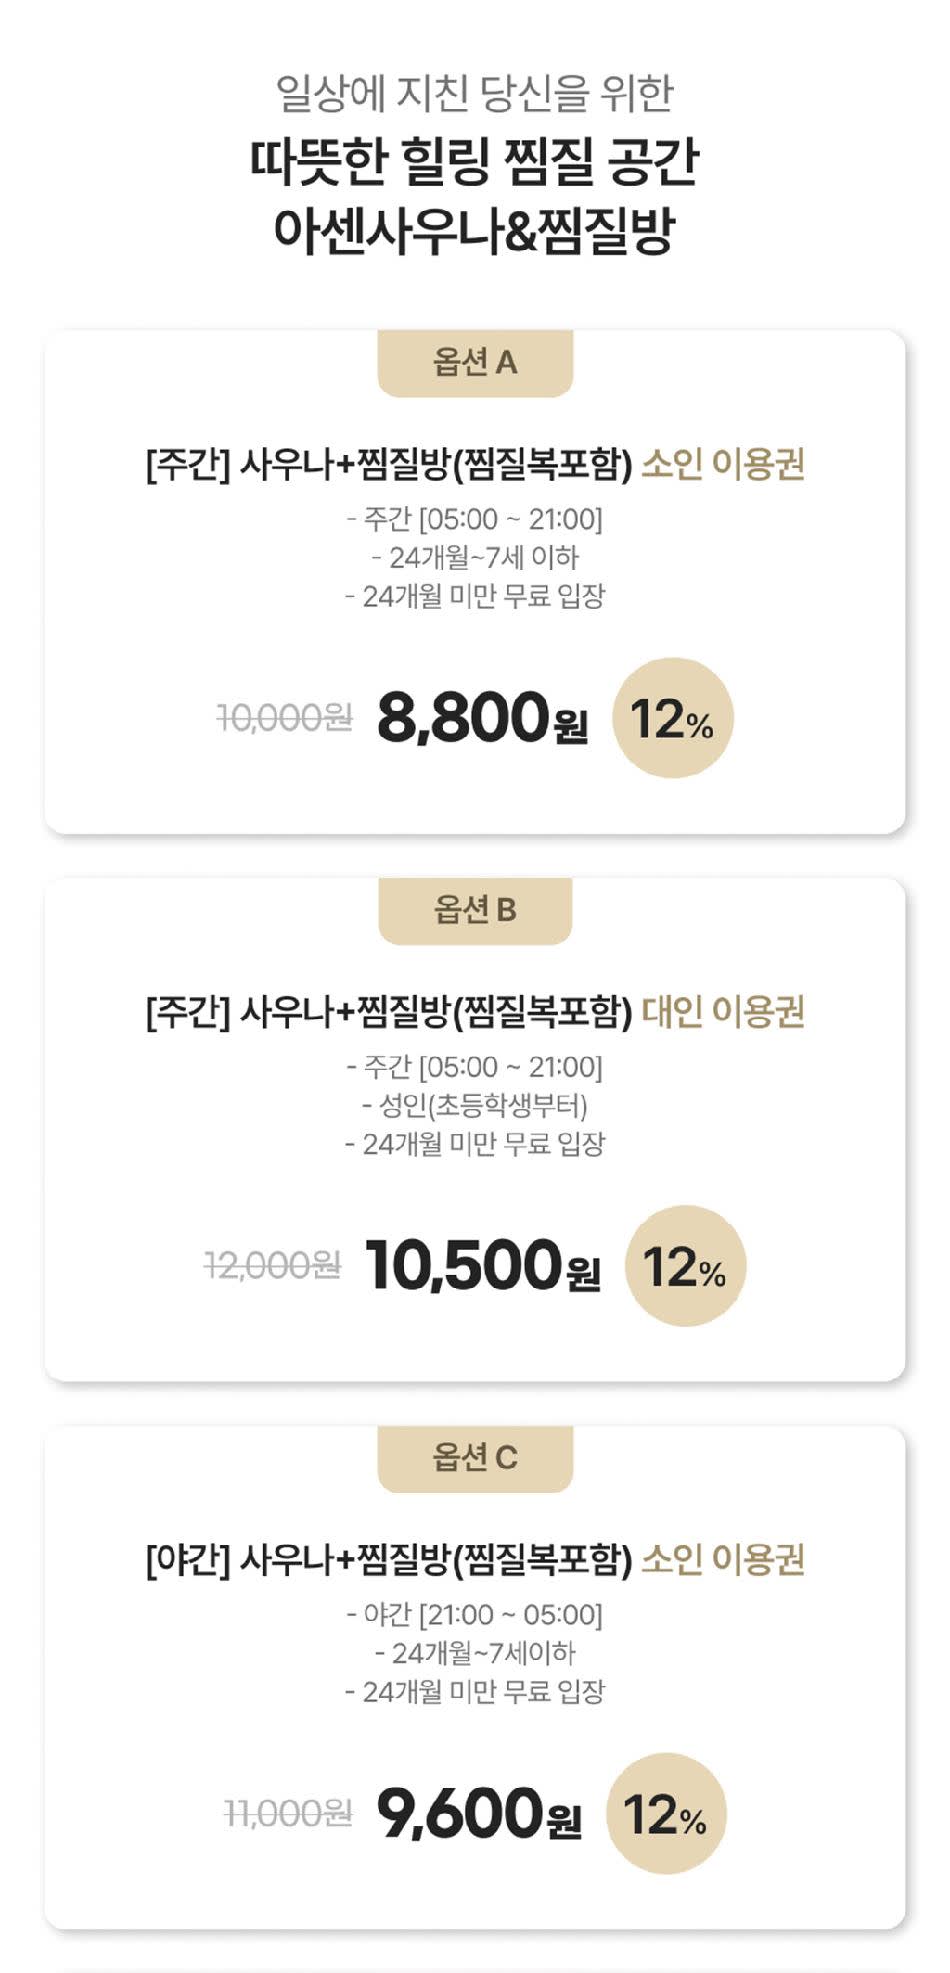Tap the 12% discount badge in Option C
The height and width of the screenshot is (1973, 950).
(666, 1813)
